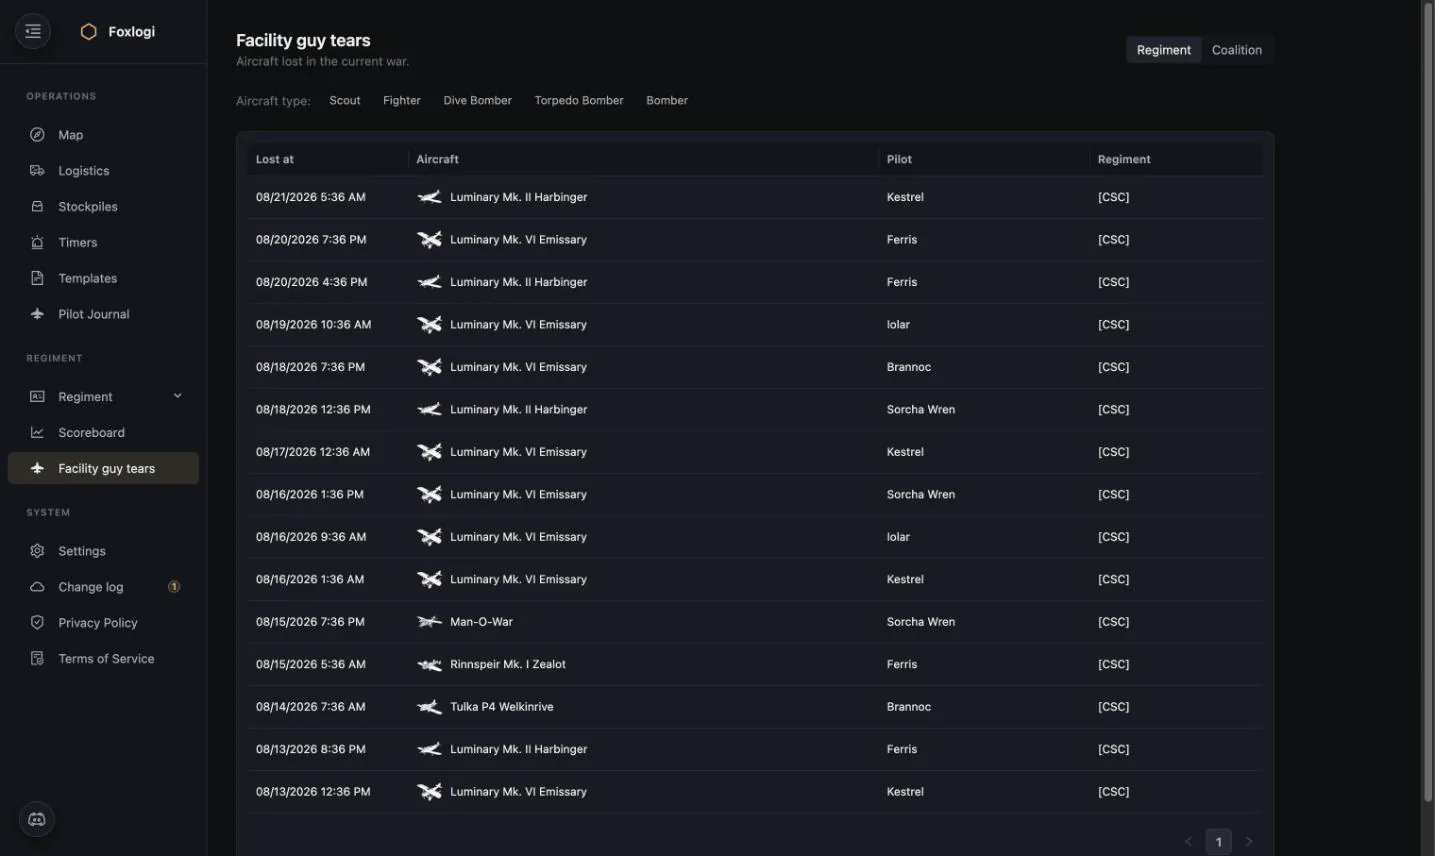The width and height of the screenshot is (1435, 856).
Task: Click aircraft icon in the 08/20/2026 7:36 PM row
Action: tap(429, 240)
